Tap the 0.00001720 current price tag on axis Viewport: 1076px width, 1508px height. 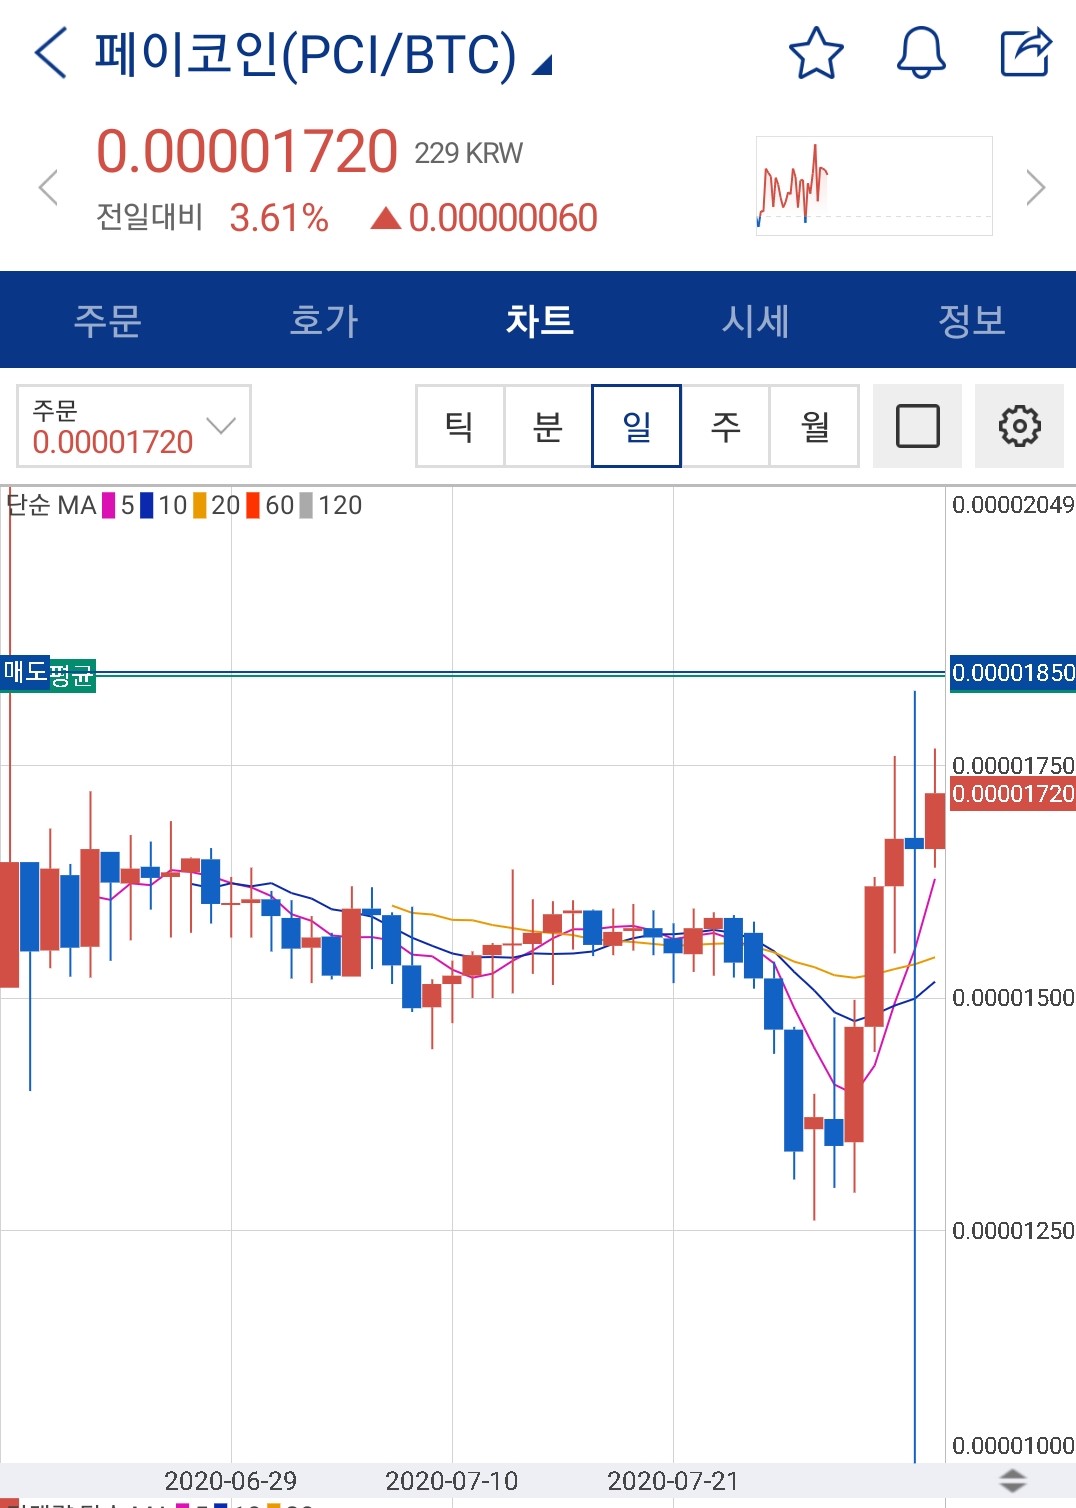pyautogui.click(x=1012, y=794)
